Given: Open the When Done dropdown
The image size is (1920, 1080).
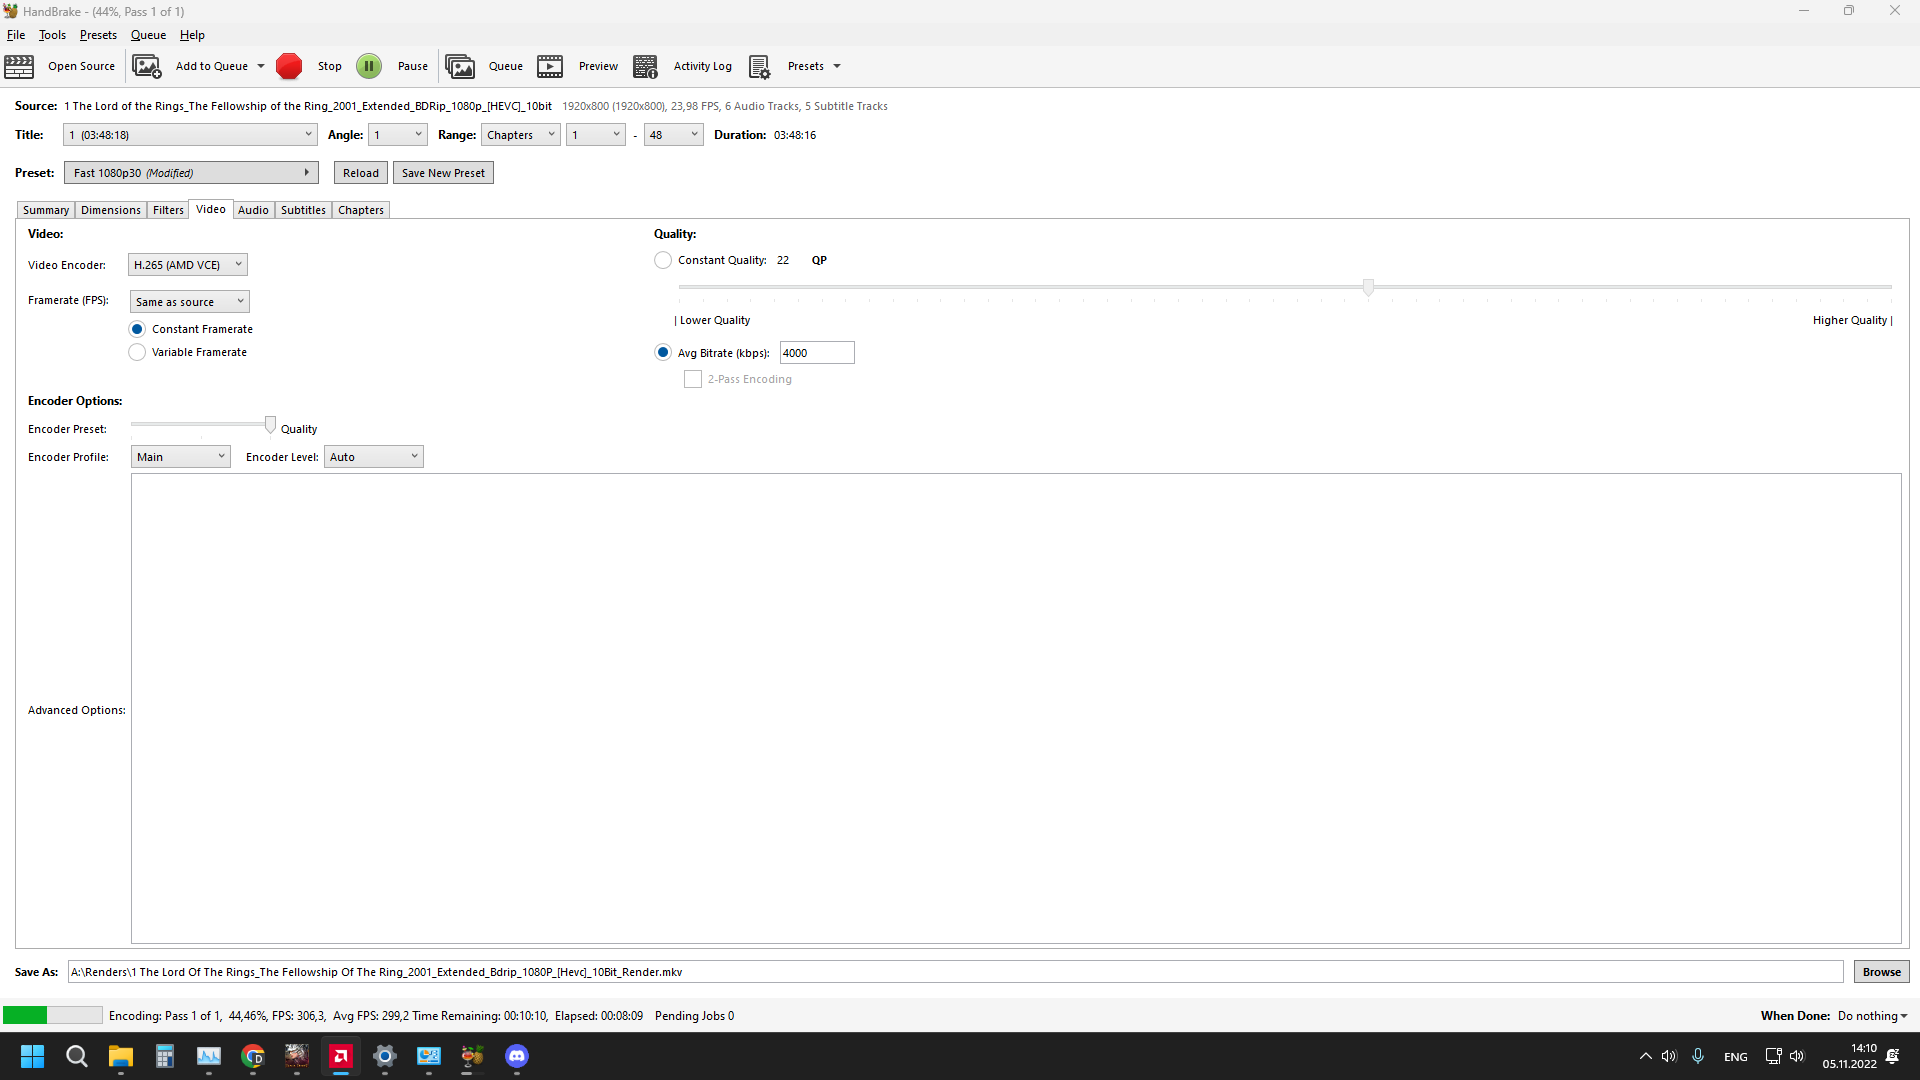Looking at the screenshot, I should click(x=1873, y=1016).
